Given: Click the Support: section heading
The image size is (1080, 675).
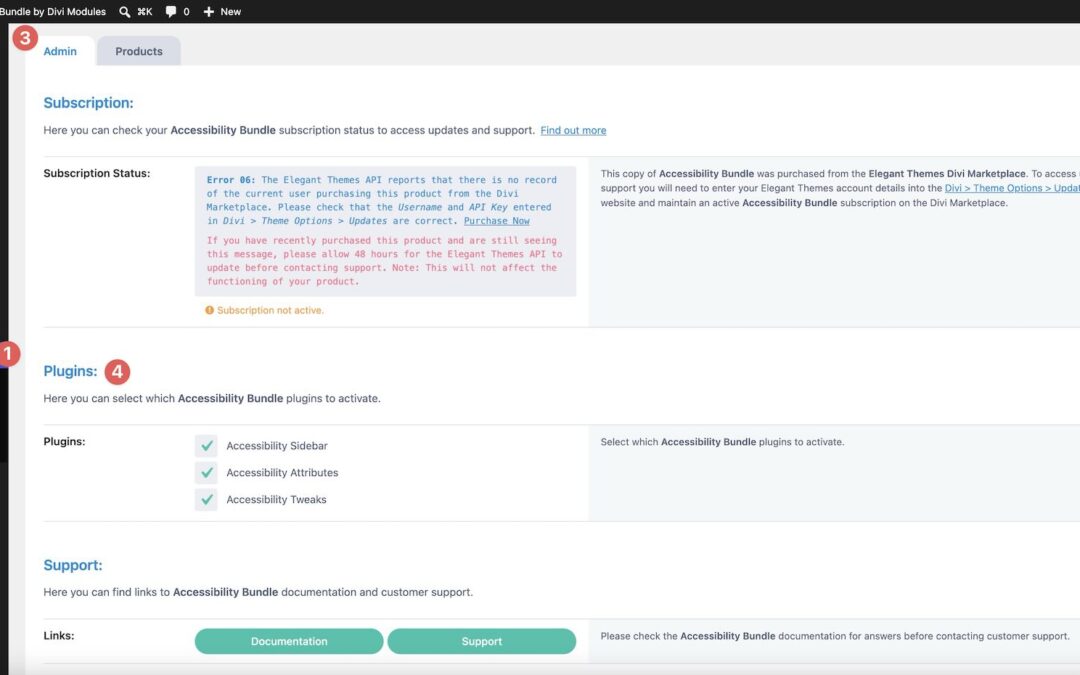Looking at the screenshot, I should click(73, 565).
